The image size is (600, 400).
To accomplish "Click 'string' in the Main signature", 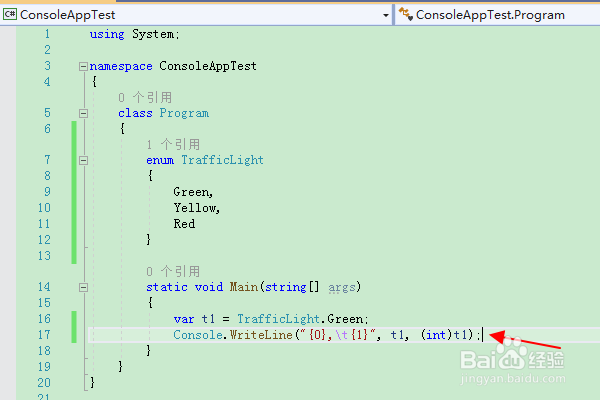I will pyautogui.click(x=285, y=287).
